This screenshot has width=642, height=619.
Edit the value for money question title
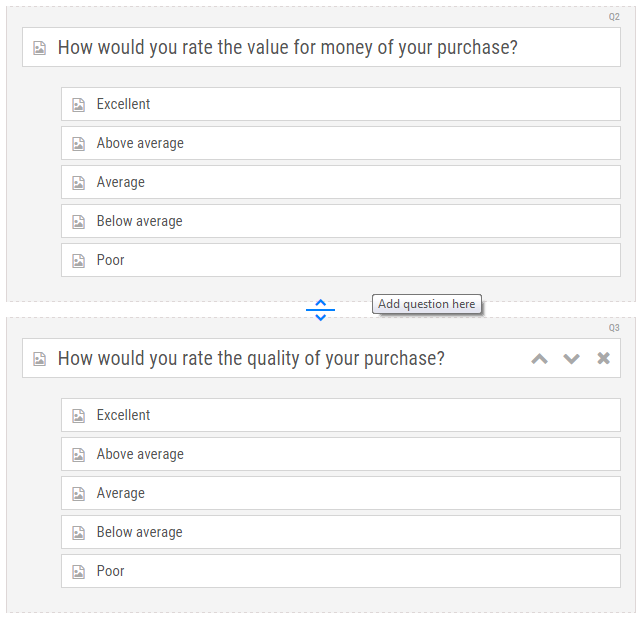(287, 47)
